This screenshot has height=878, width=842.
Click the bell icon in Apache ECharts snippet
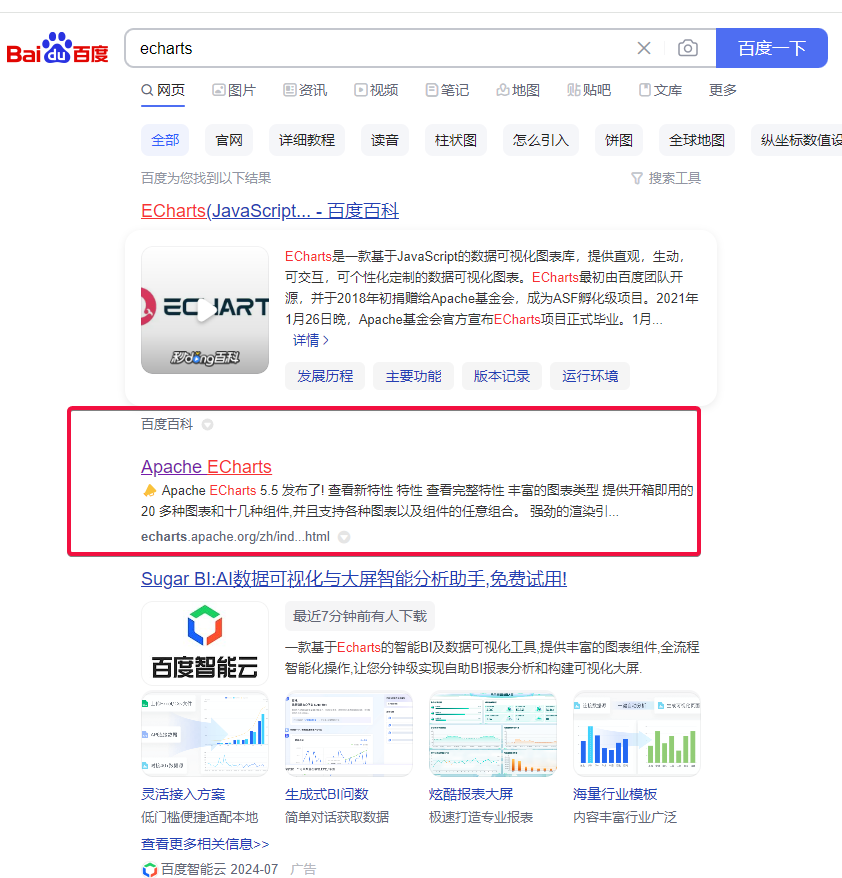click(x=149, y=491)
